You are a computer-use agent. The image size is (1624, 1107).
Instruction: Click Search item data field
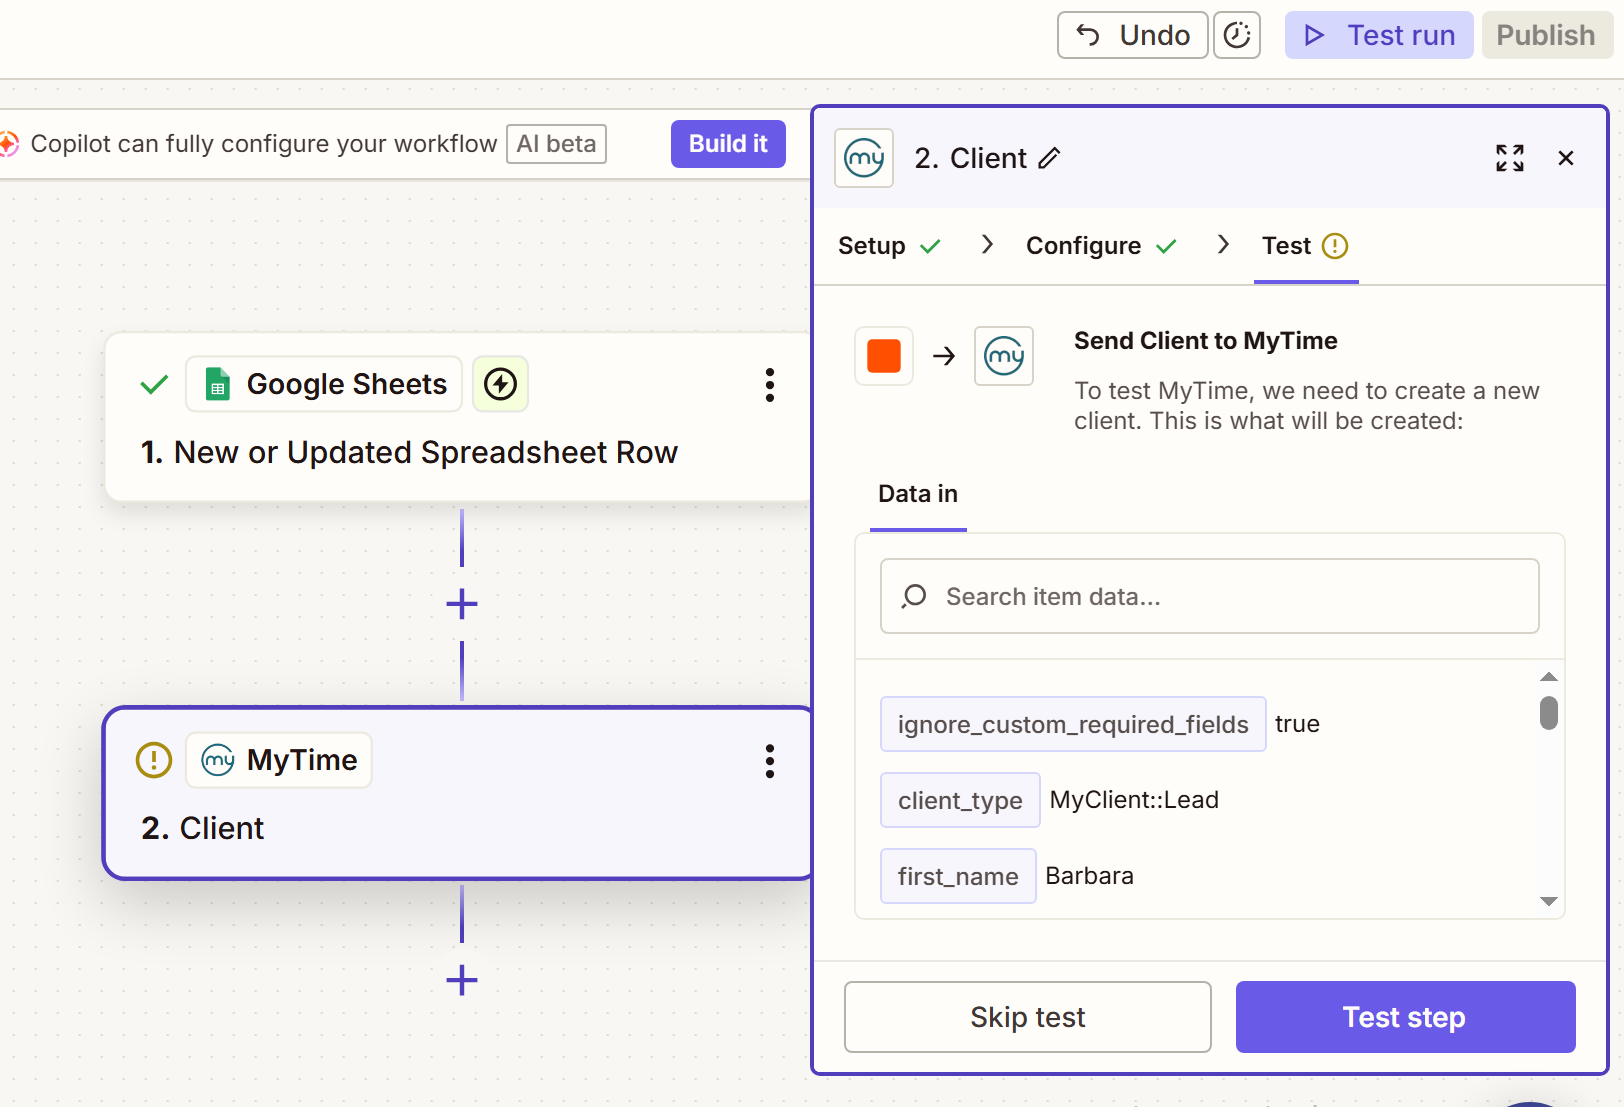(x=1209, y=596)
